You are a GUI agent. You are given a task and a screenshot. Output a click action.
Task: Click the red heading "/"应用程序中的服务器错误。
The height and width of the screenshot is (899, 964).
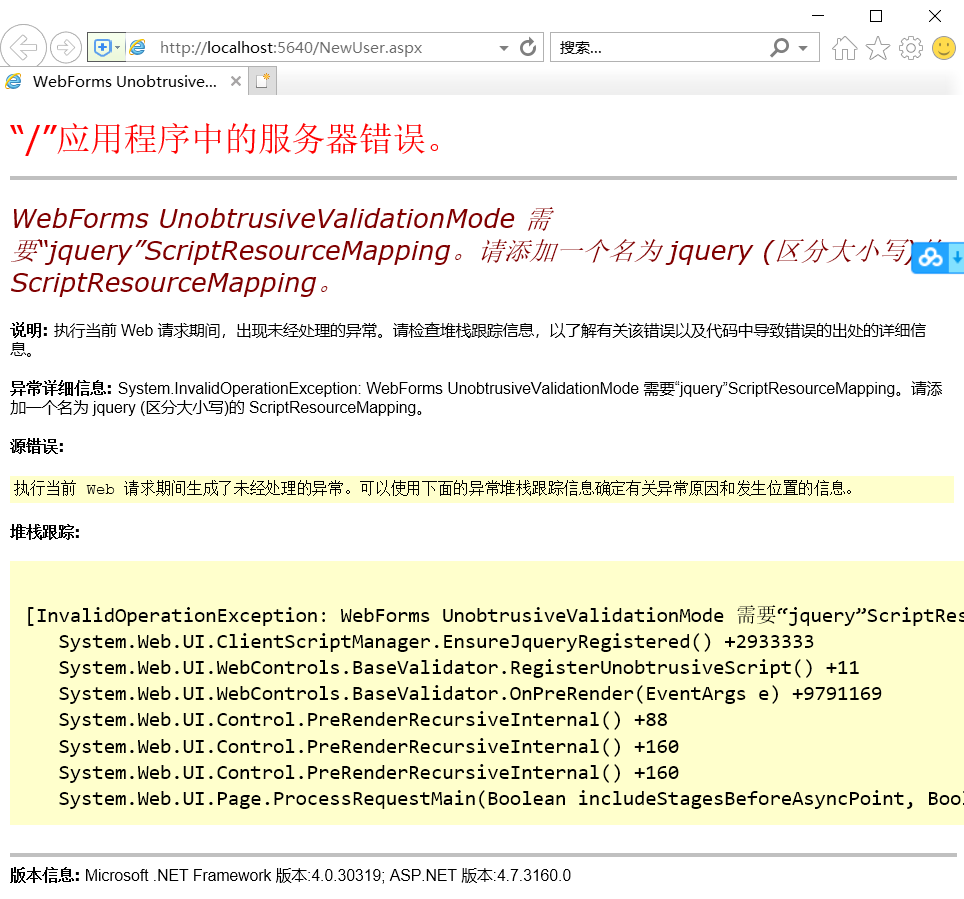226,139
